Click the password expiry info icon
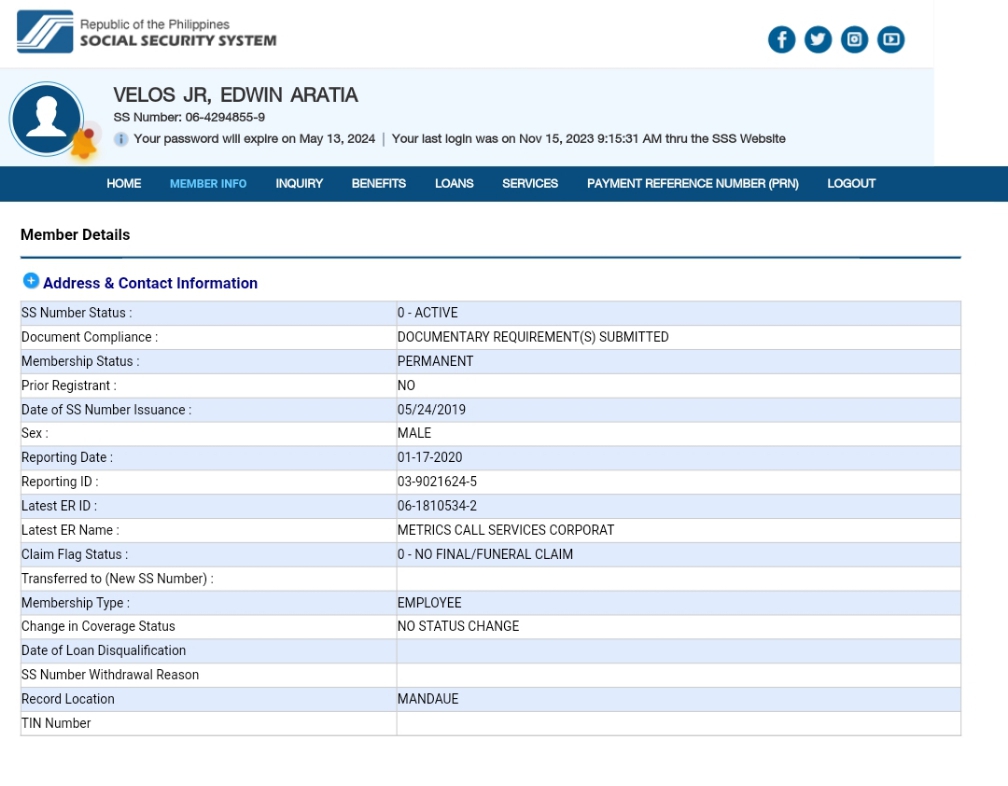This screenshot has width=1008, height=786. pyautogui.click(x=121, y=139)
